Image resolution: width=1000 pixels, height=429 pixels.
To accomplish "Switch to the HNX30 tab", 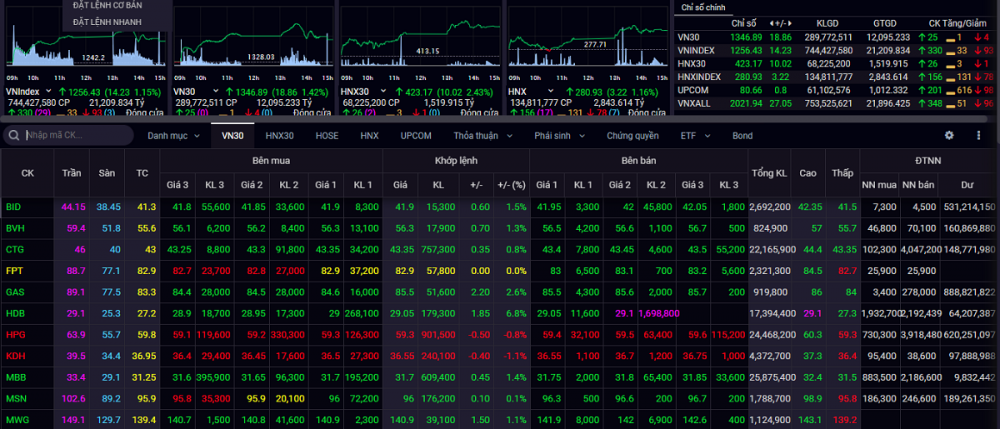I will tap(279, 135).
